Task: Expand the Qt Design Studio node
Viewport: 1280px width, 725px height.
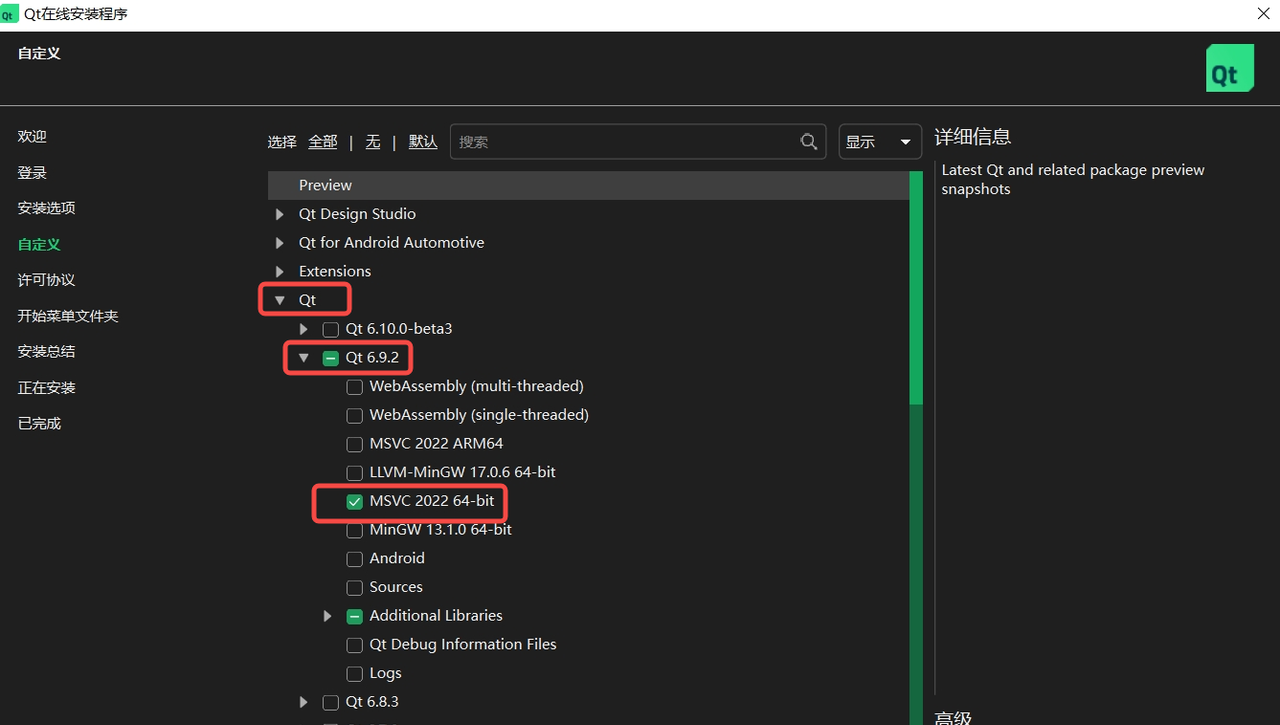Action: point(280,214)
